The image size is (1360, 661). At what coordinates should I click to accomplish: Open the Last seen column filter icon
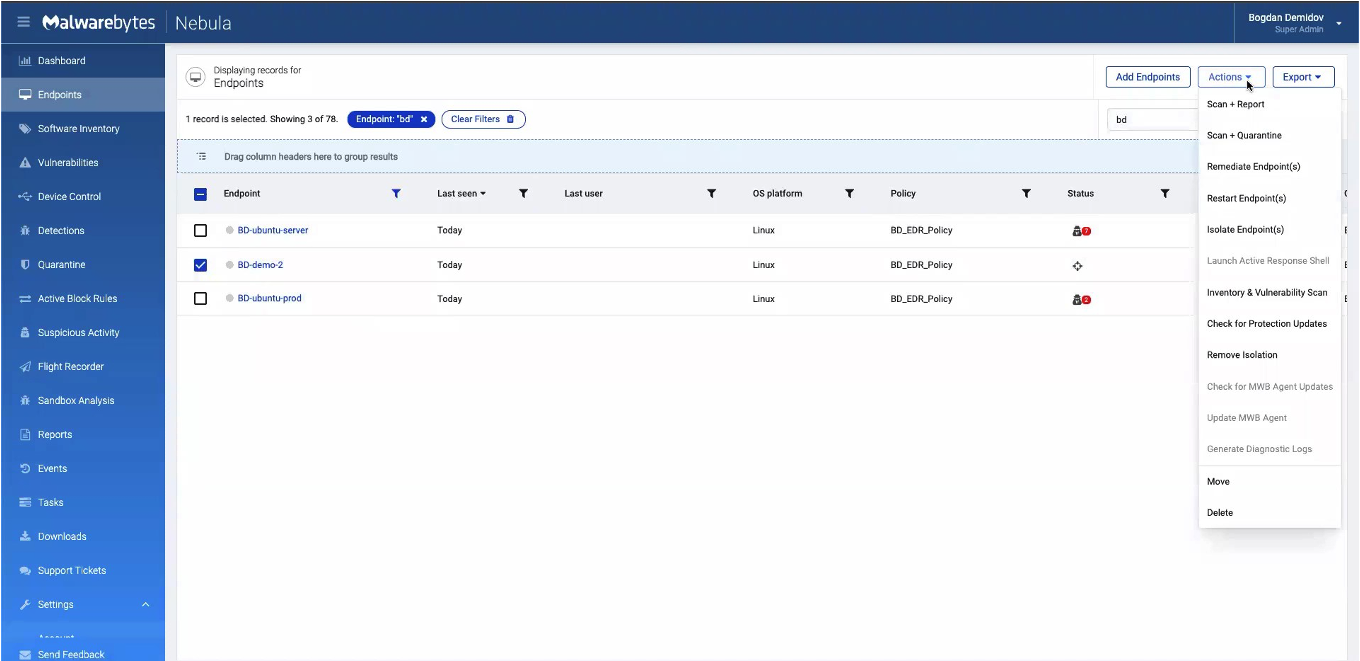[523, 194]
